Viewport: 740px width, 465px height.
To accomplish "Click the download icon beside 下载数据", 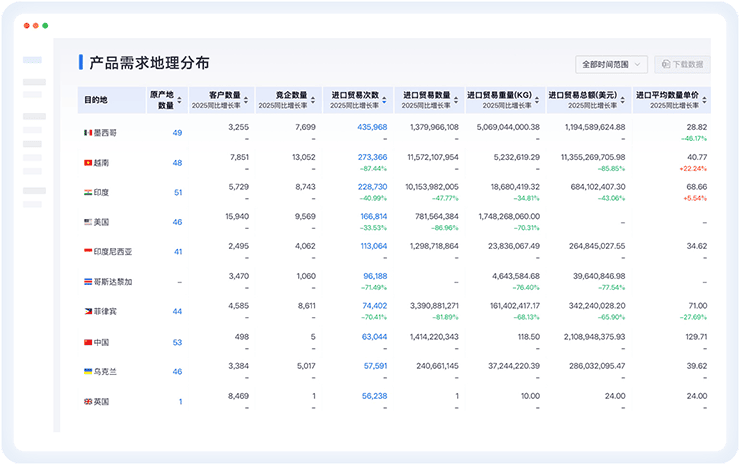I will 665,64.
